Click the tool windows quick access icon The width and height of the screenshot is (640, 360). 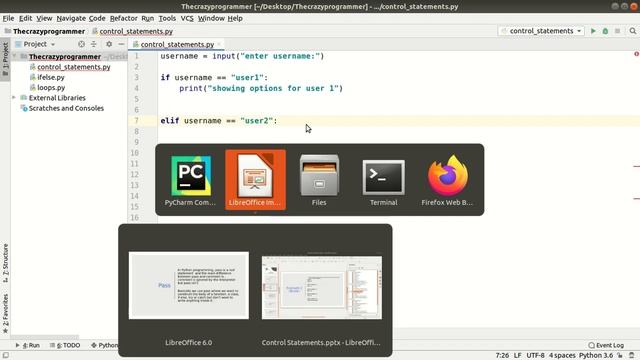click(x=6, y=356)
